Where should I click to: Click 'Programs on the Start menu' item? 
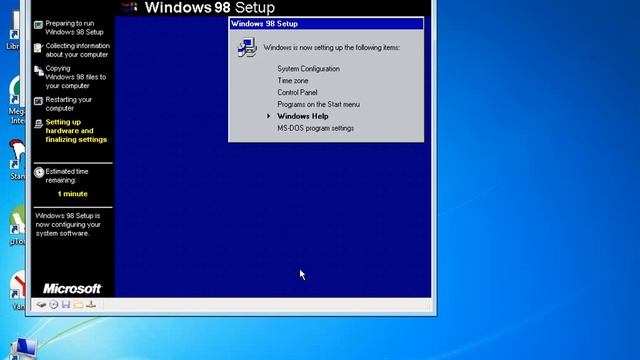[319, 104]
